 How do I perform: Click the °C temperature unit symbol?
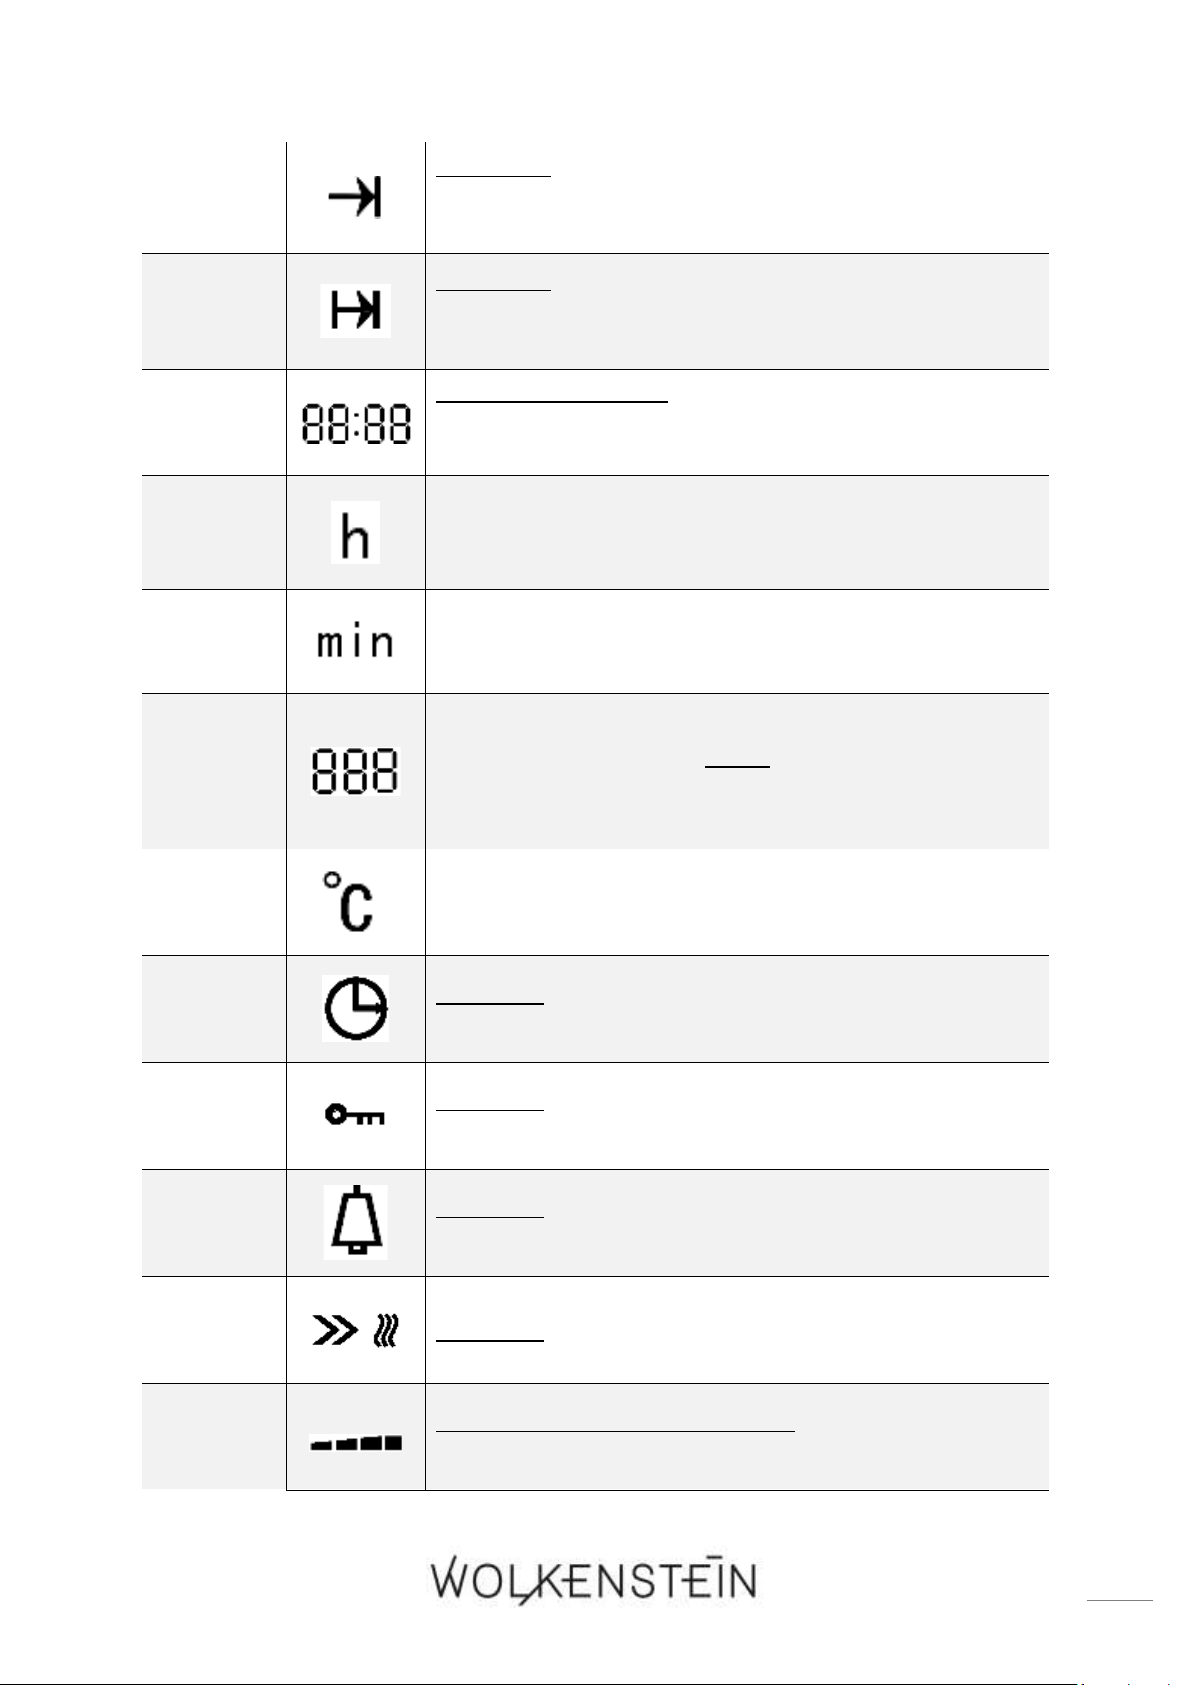[x=348, y=902]
